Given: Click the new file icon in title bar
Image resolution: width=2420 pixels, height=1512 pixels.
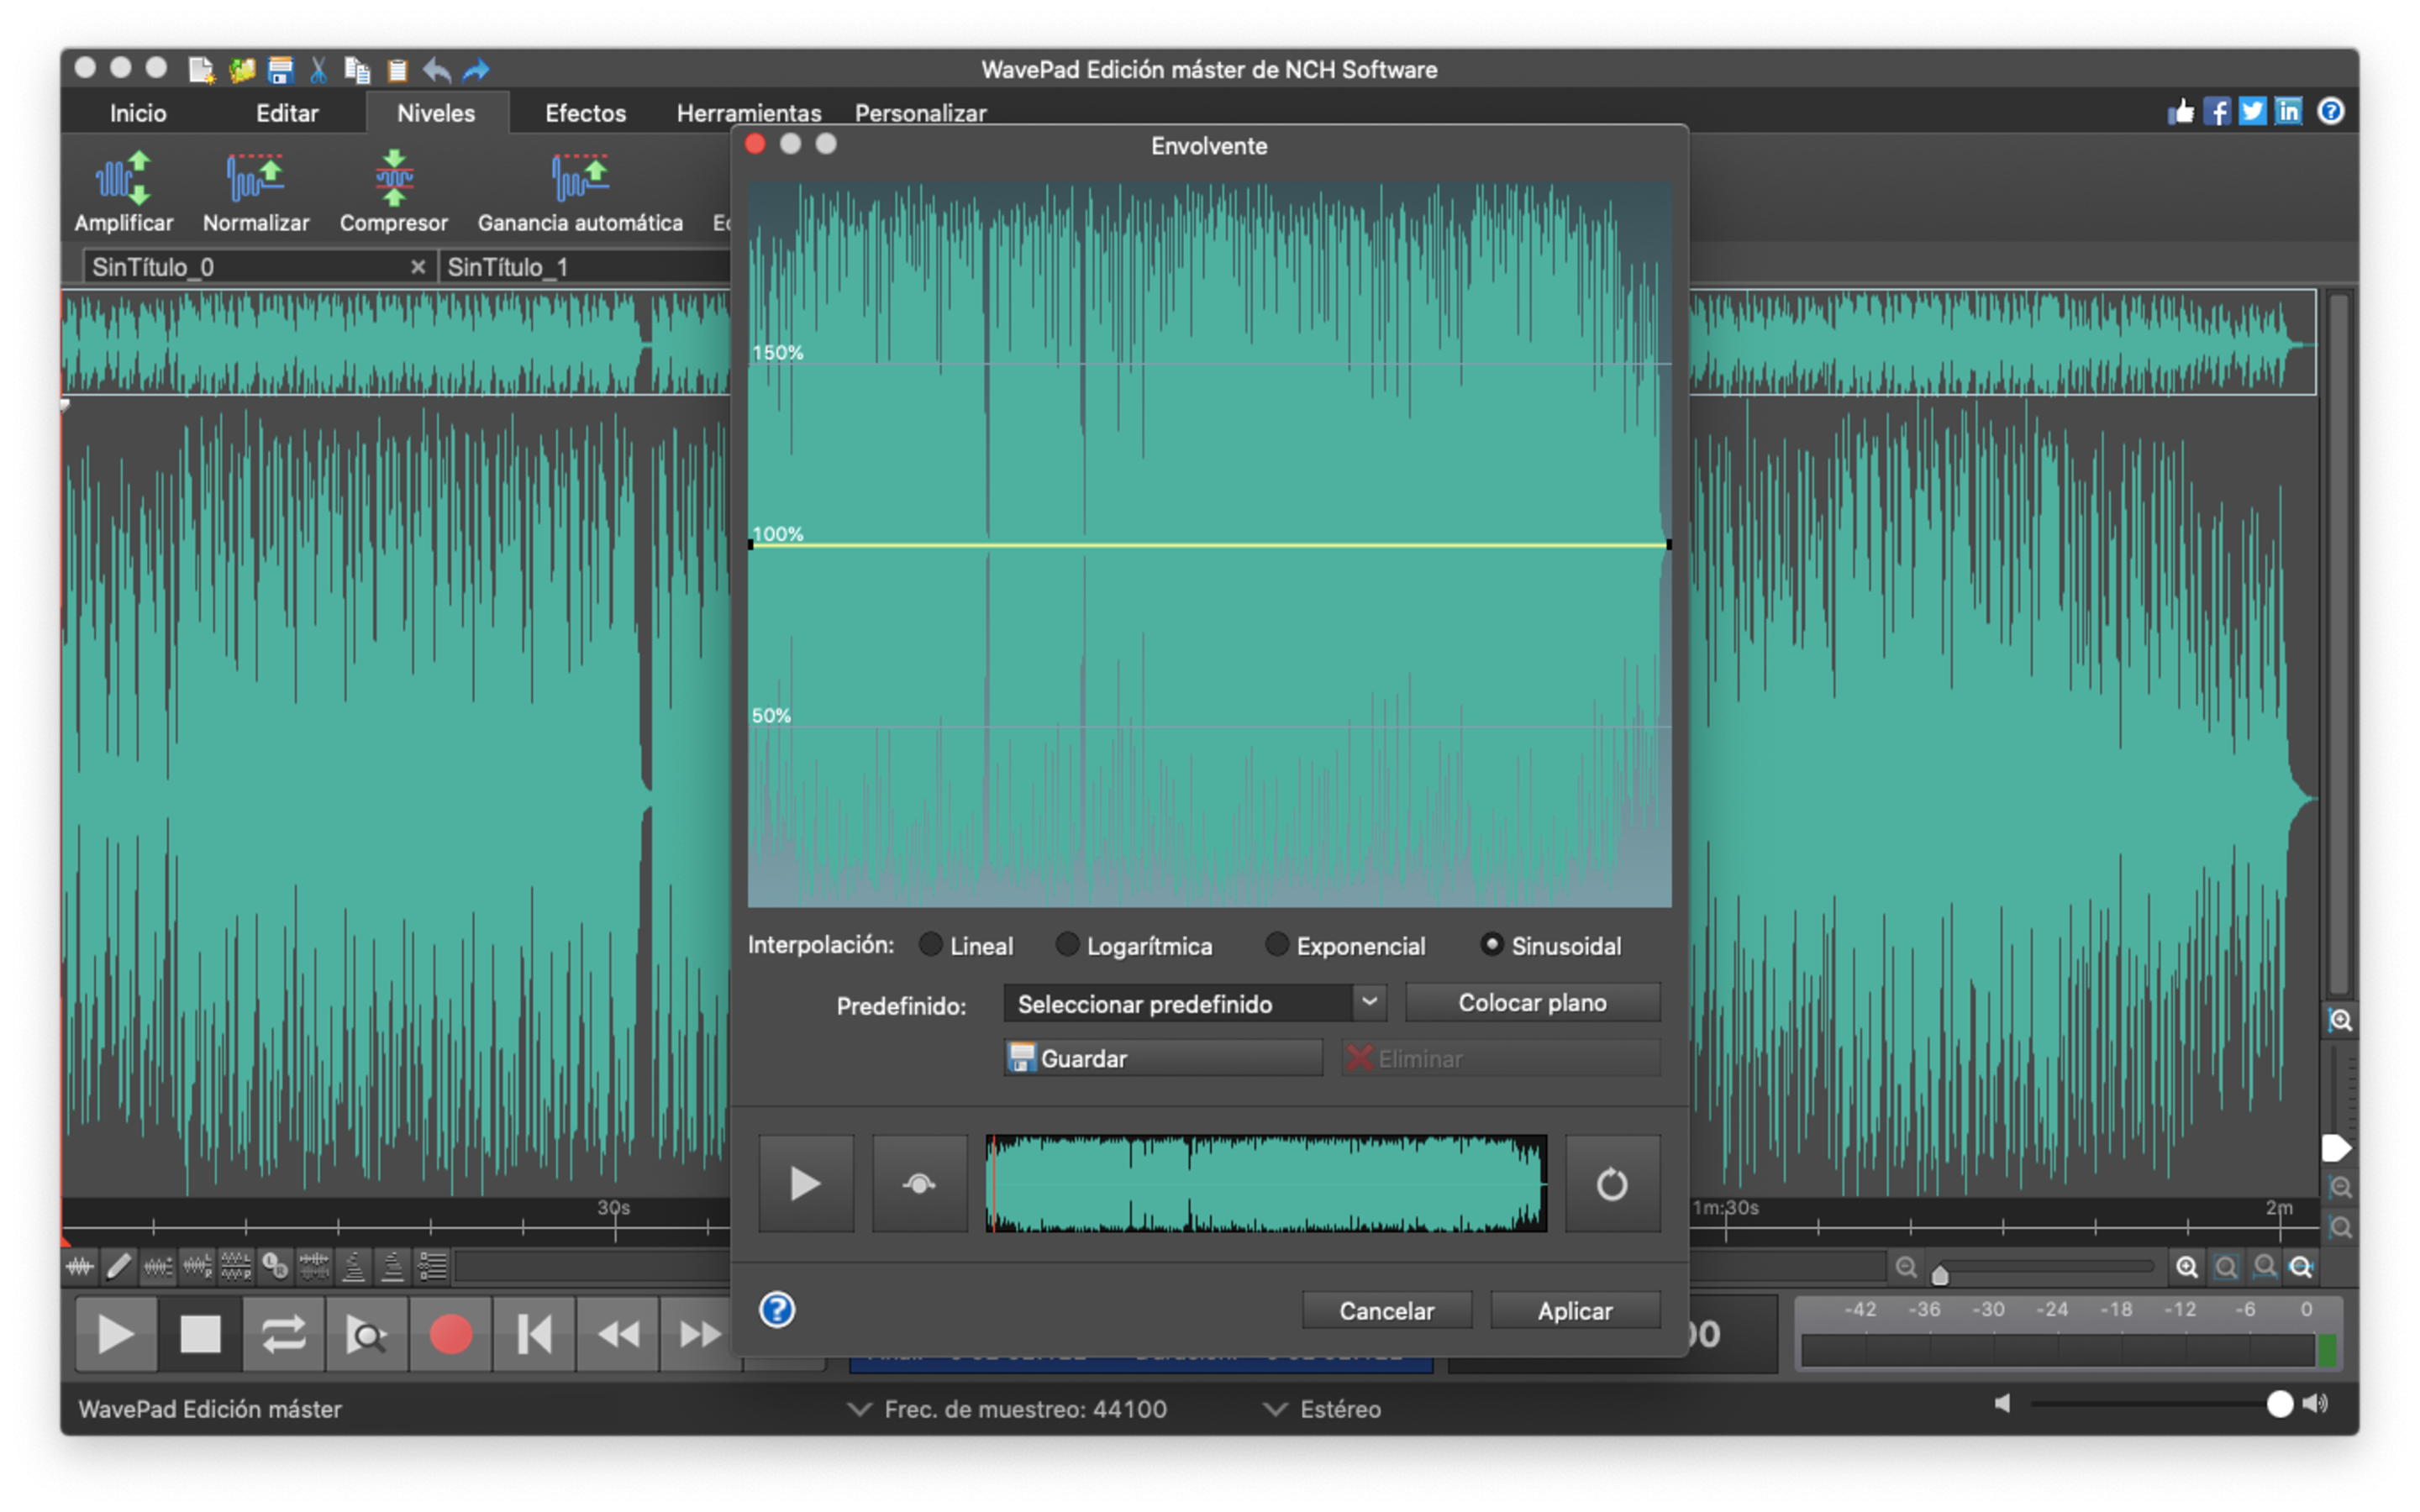Looking at the screenshot, I should (x=201, y=70).
